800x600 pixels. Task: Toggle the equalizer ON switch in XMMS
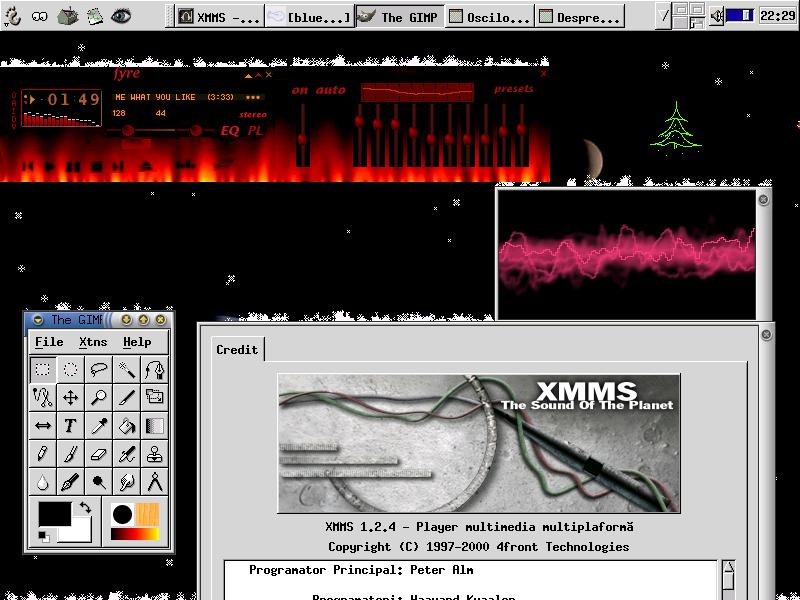pos(299,90)
